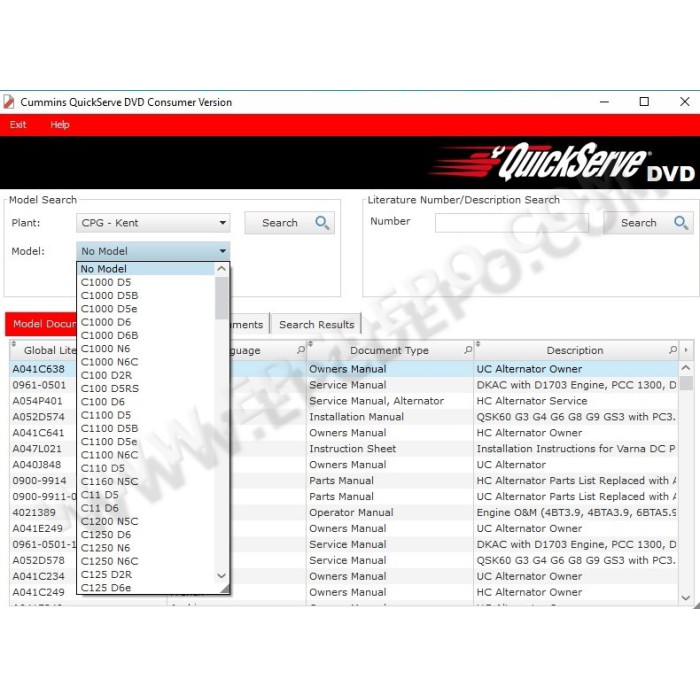Click Search button beside Number field

click(648, 223)
